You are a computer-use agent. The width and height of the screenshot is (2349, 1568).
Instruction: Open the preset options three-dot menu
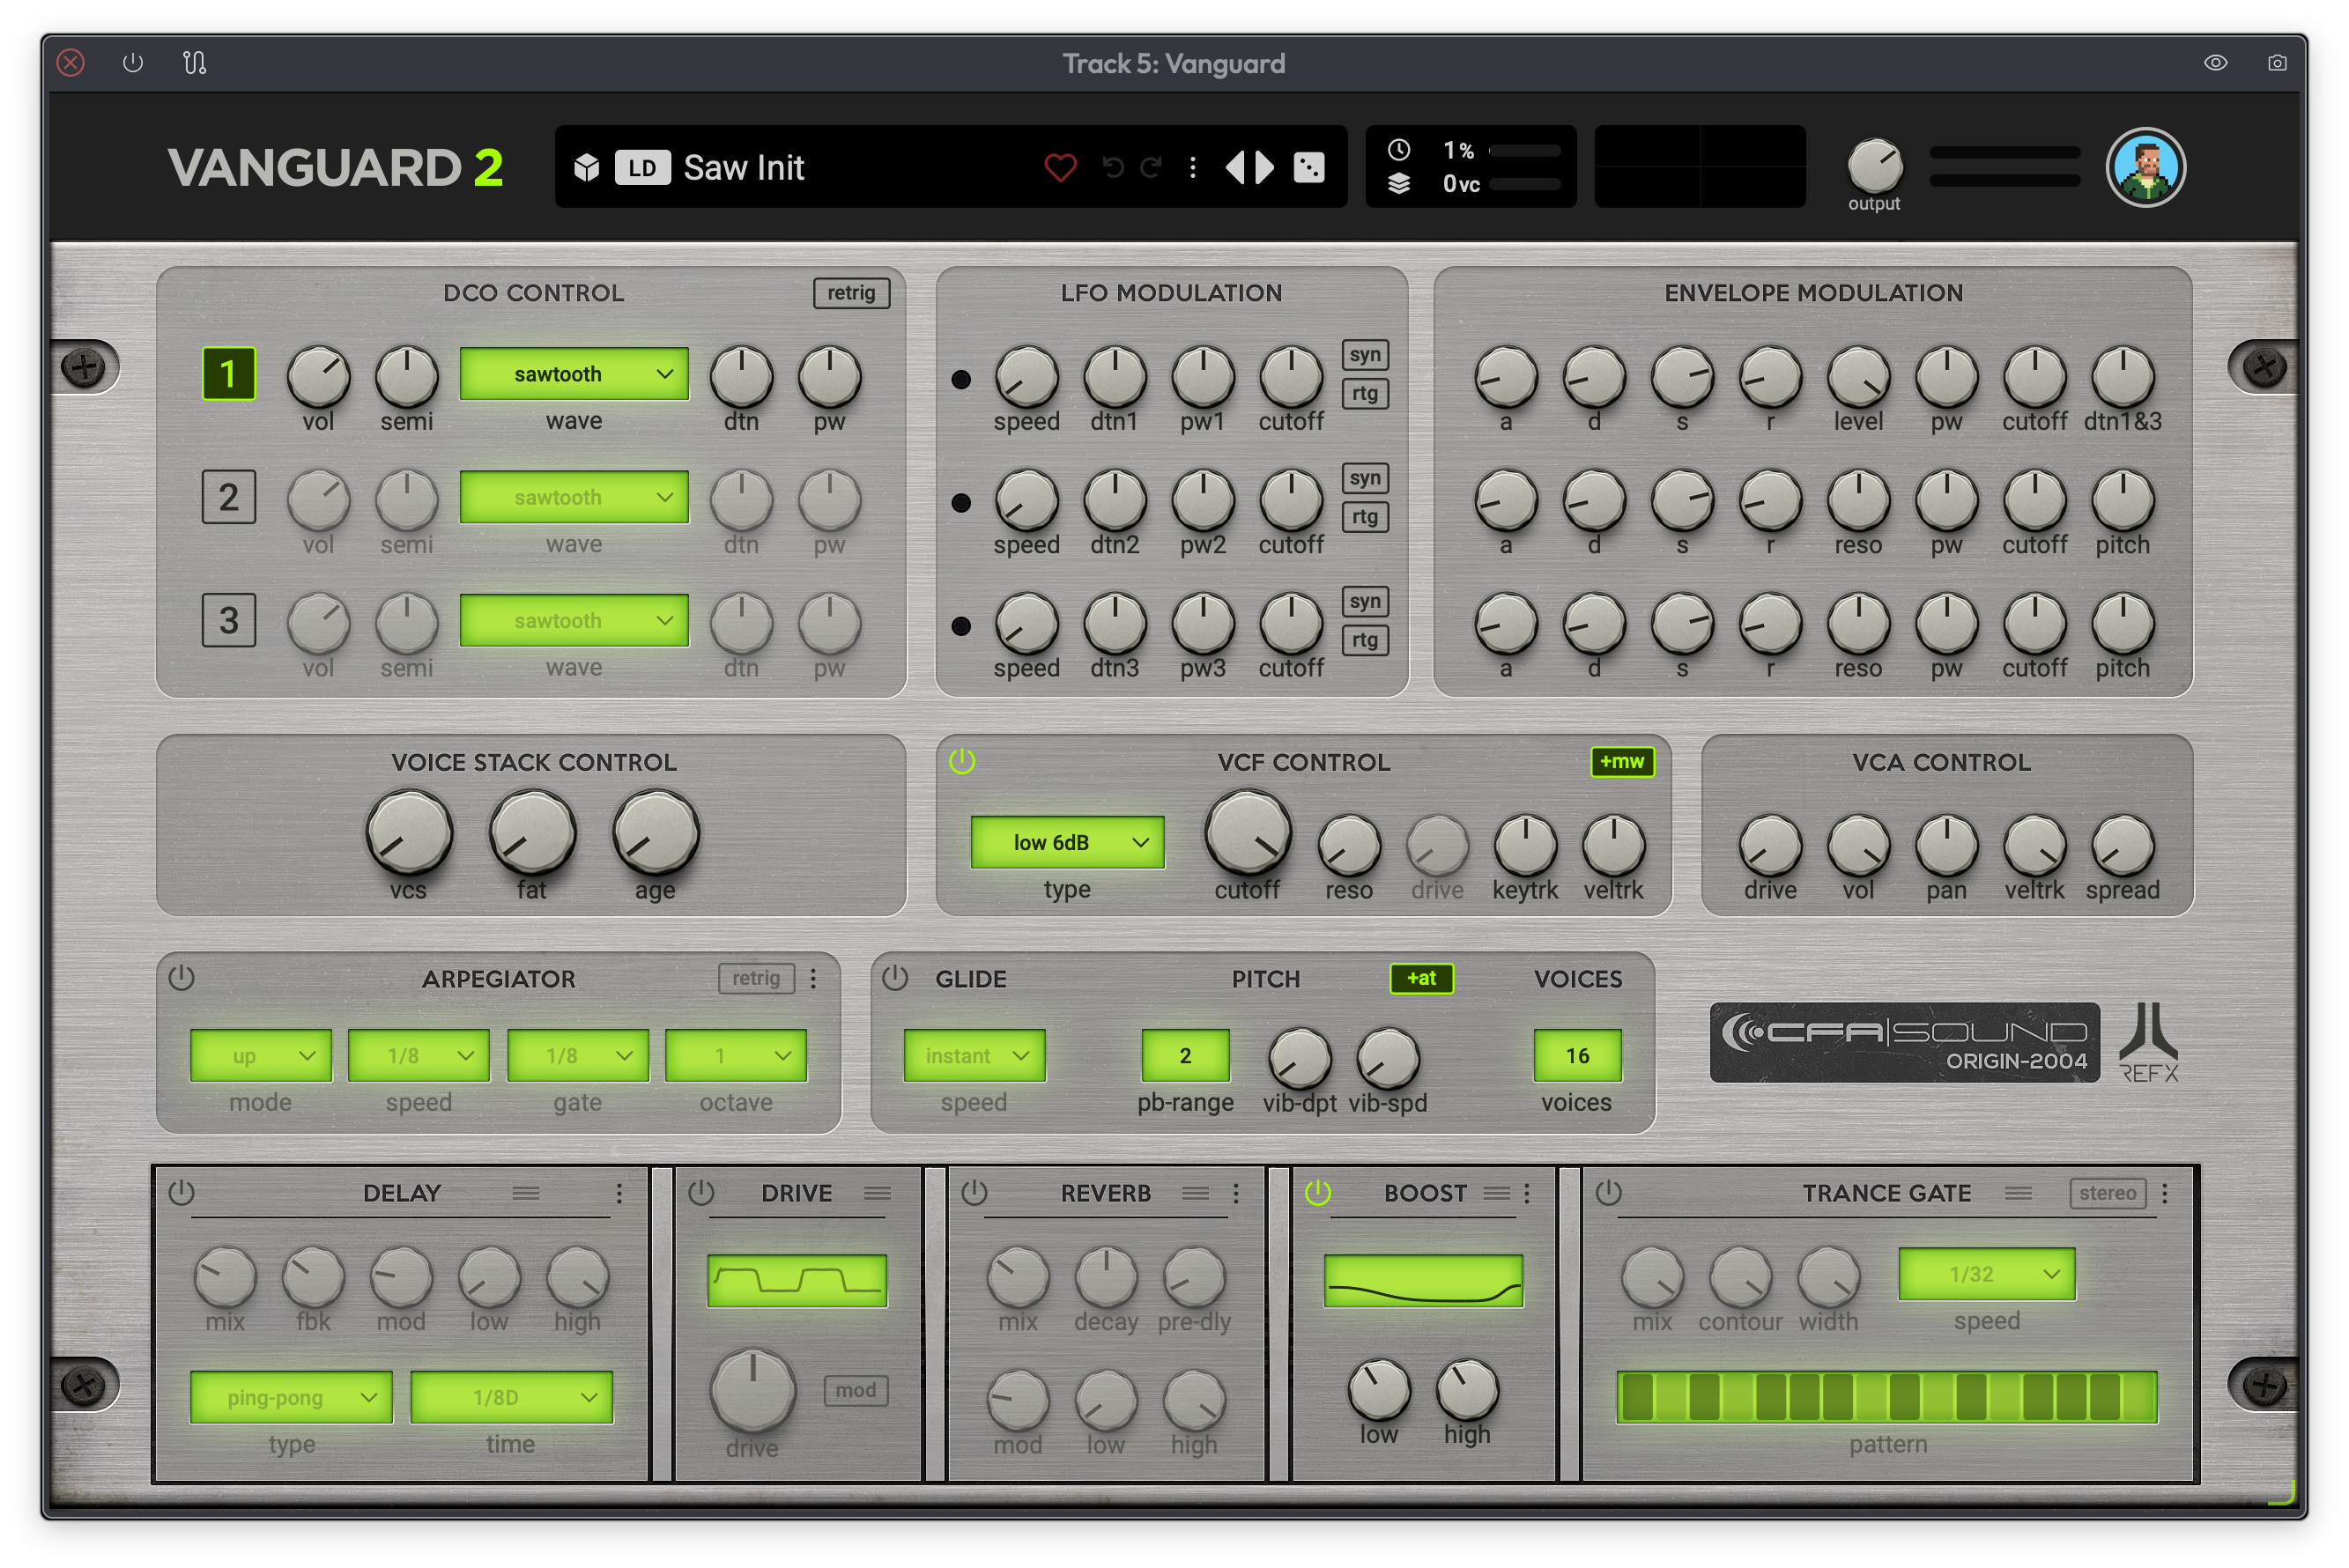(x=1192, y=167)
